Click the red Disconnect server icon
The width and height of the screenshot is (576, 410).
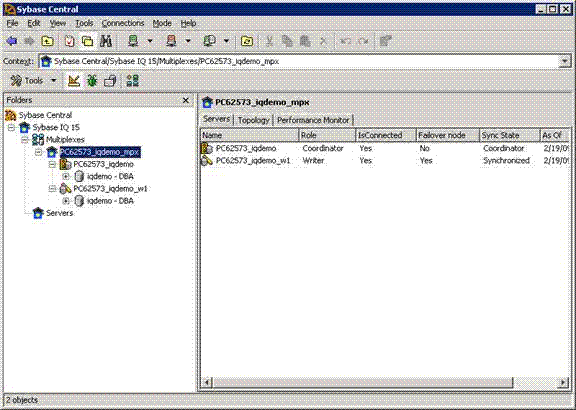[171, 41]
